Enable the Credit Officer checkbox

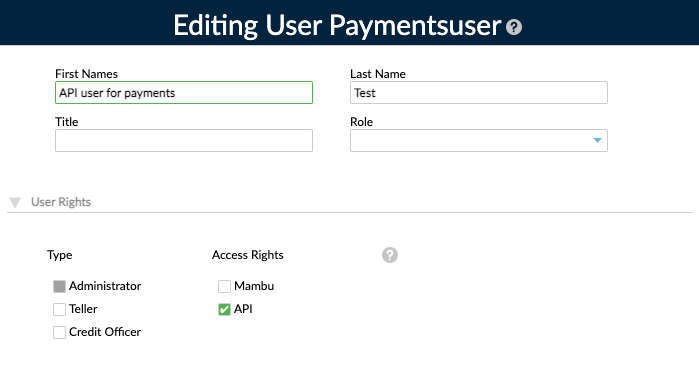59,332
